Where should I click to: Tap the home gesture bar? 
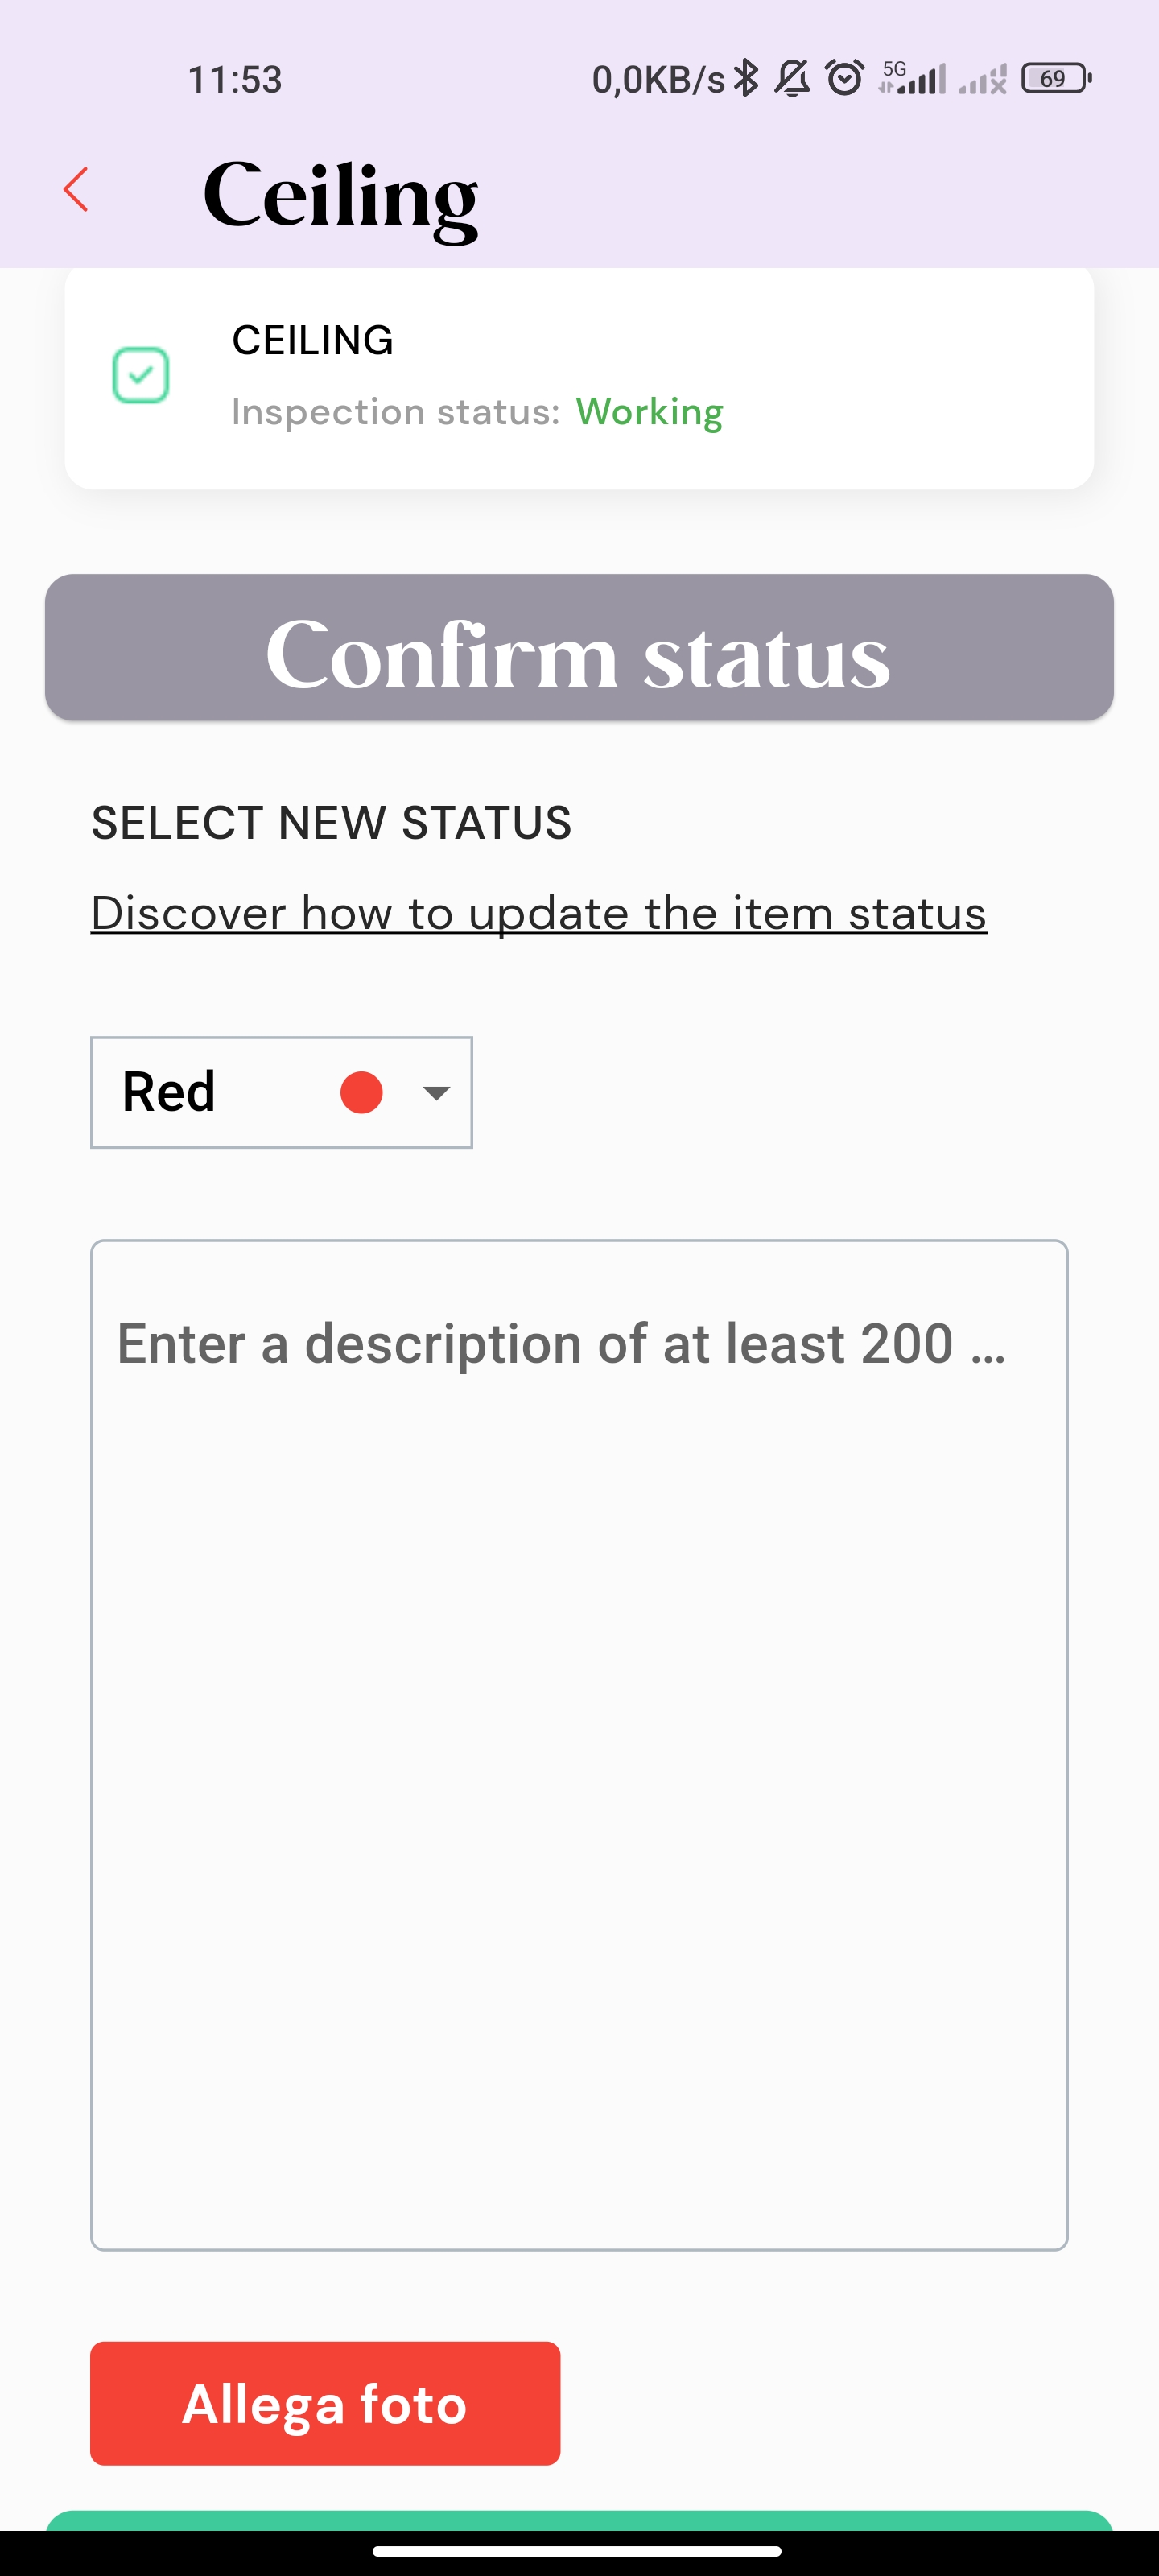(577, 2550)
